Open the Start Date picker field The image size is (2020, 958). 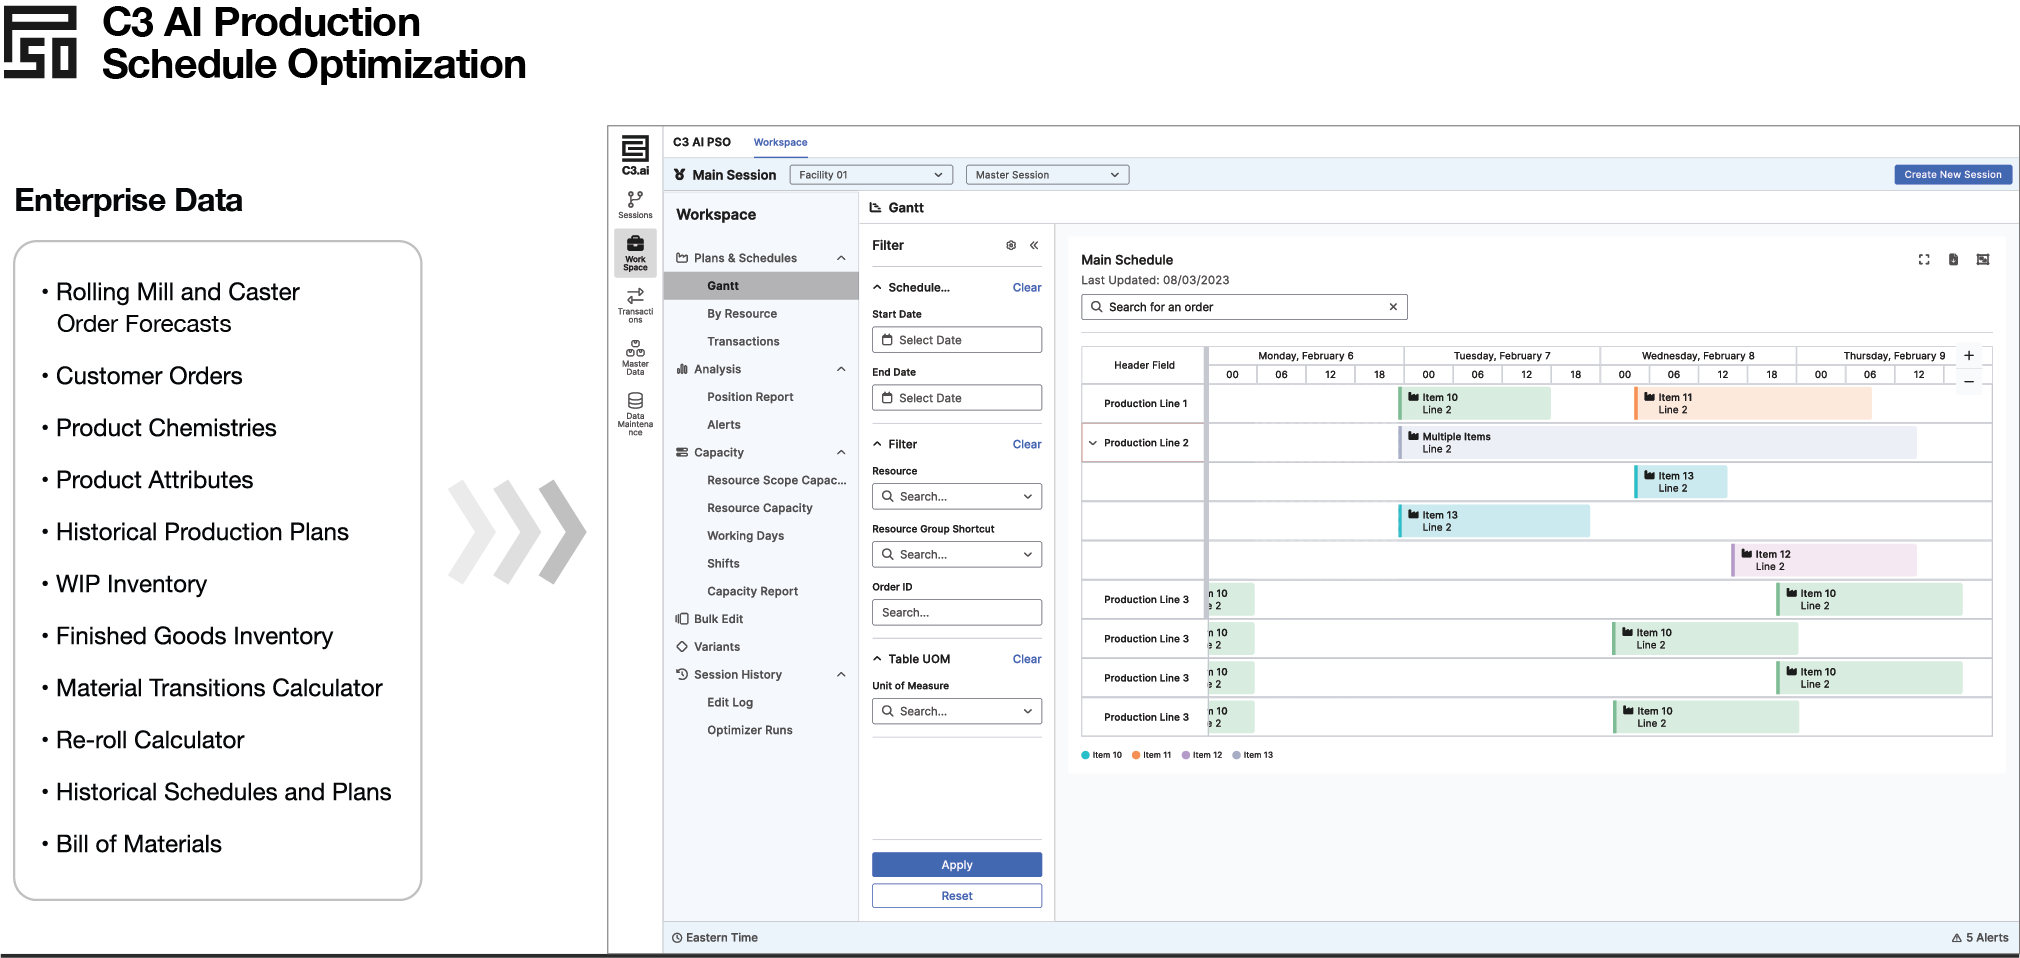pyautogui.click(x=957, y=340)
